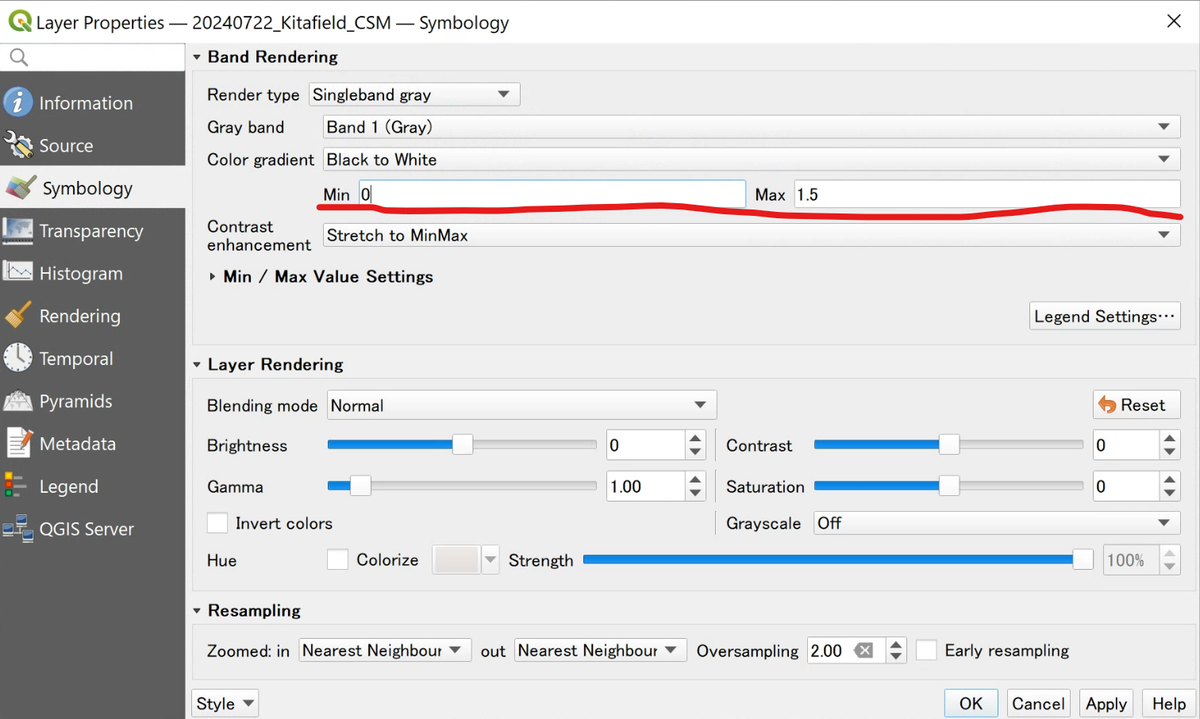Click the Metadata document icon

click(x=18, y=443)
